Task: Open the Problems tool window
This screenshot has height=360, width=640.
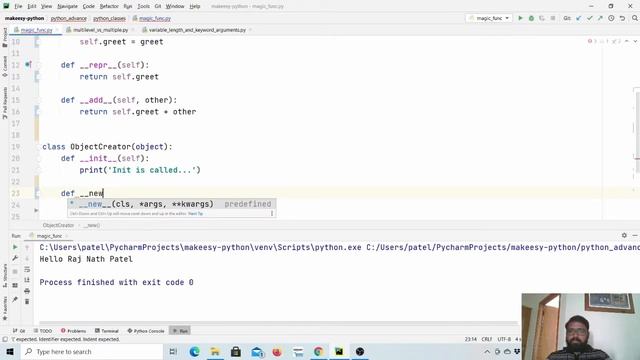Action: point(73,331)
